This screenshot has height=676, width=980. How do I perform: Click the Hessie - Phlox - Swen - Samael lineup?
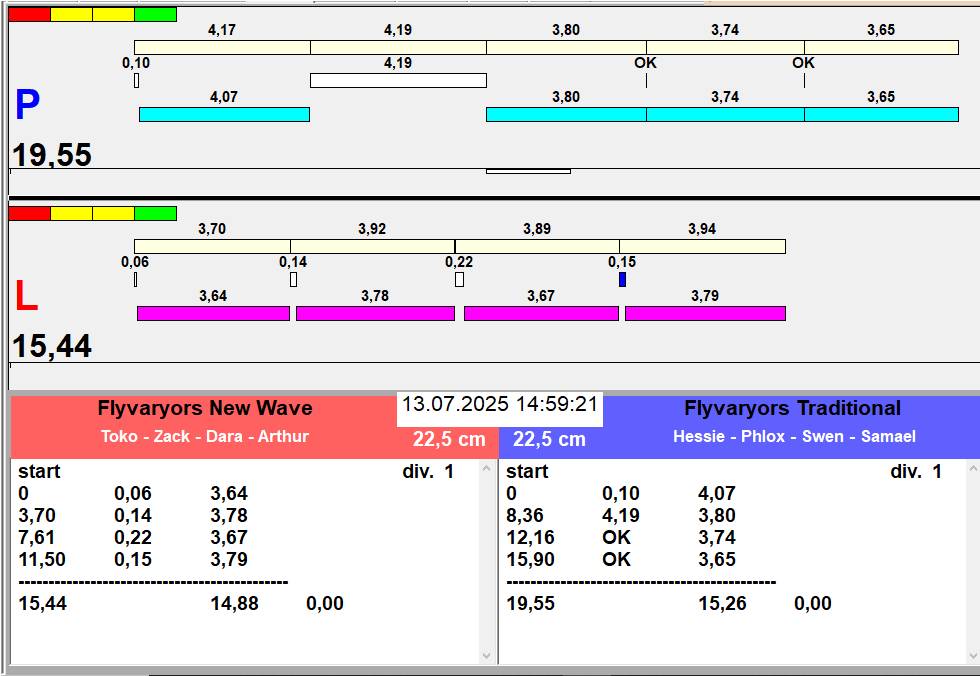click(x=794, y=436)
